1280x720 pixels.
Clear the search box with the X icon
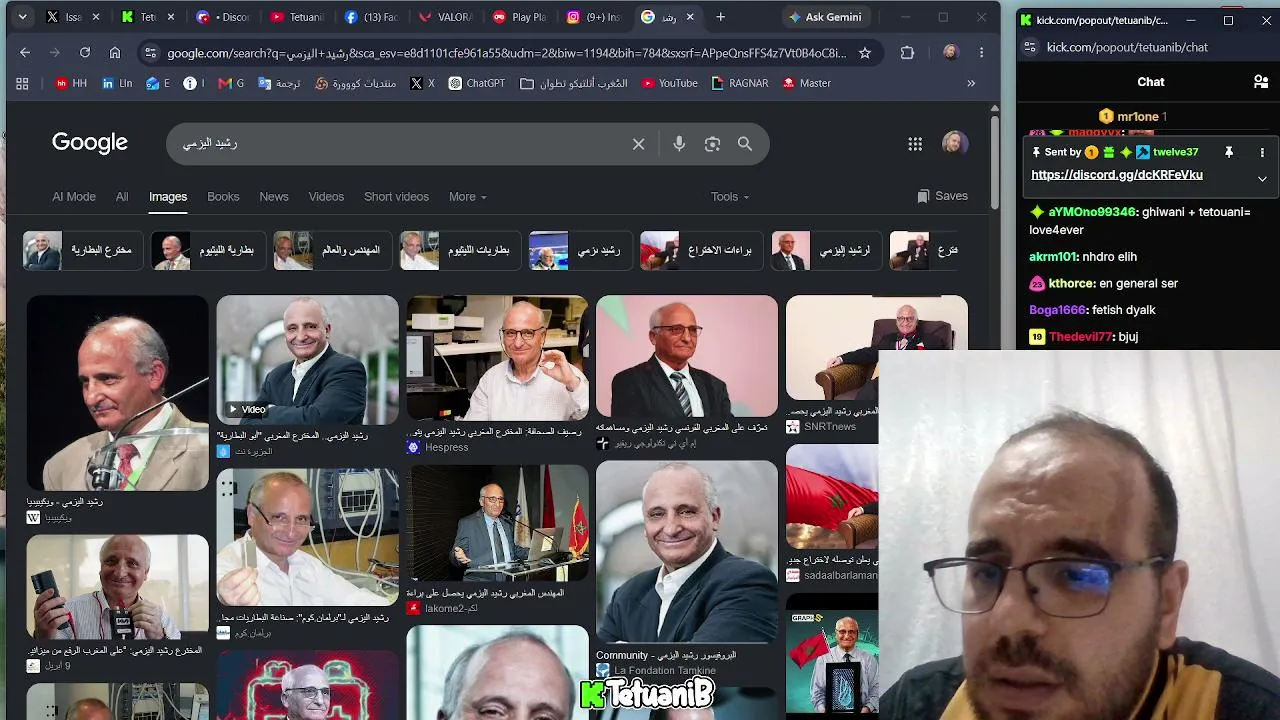point(638,144)
